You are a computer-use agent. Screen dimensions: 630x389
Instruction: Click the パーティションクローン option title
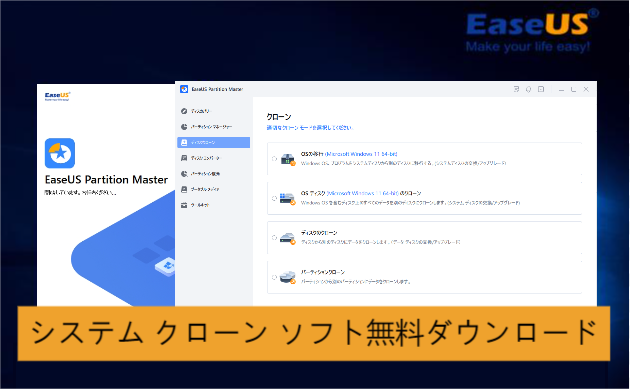[x=323, y=272]
